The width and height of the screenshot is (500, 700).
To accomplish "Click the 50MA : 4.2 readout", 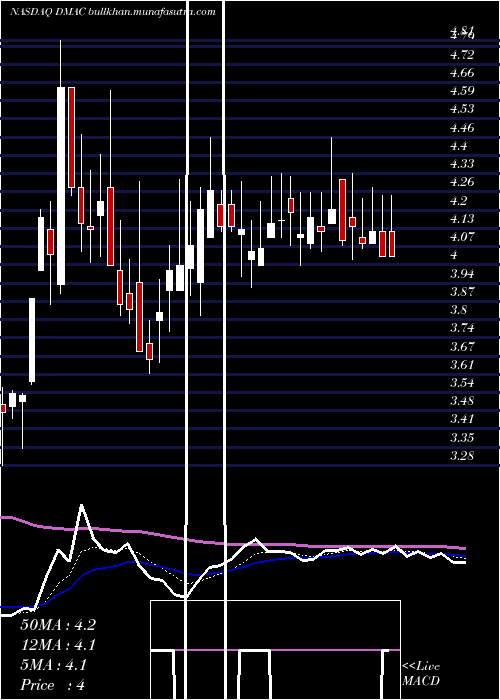I will pyautogui.click(x=58, y=625).
